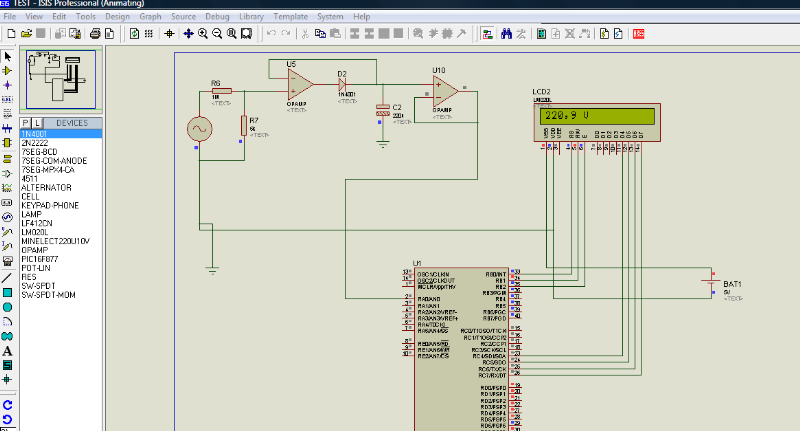Screen dimensions: 800x431
Task: Open the Template menu
Action: [291, 17]
